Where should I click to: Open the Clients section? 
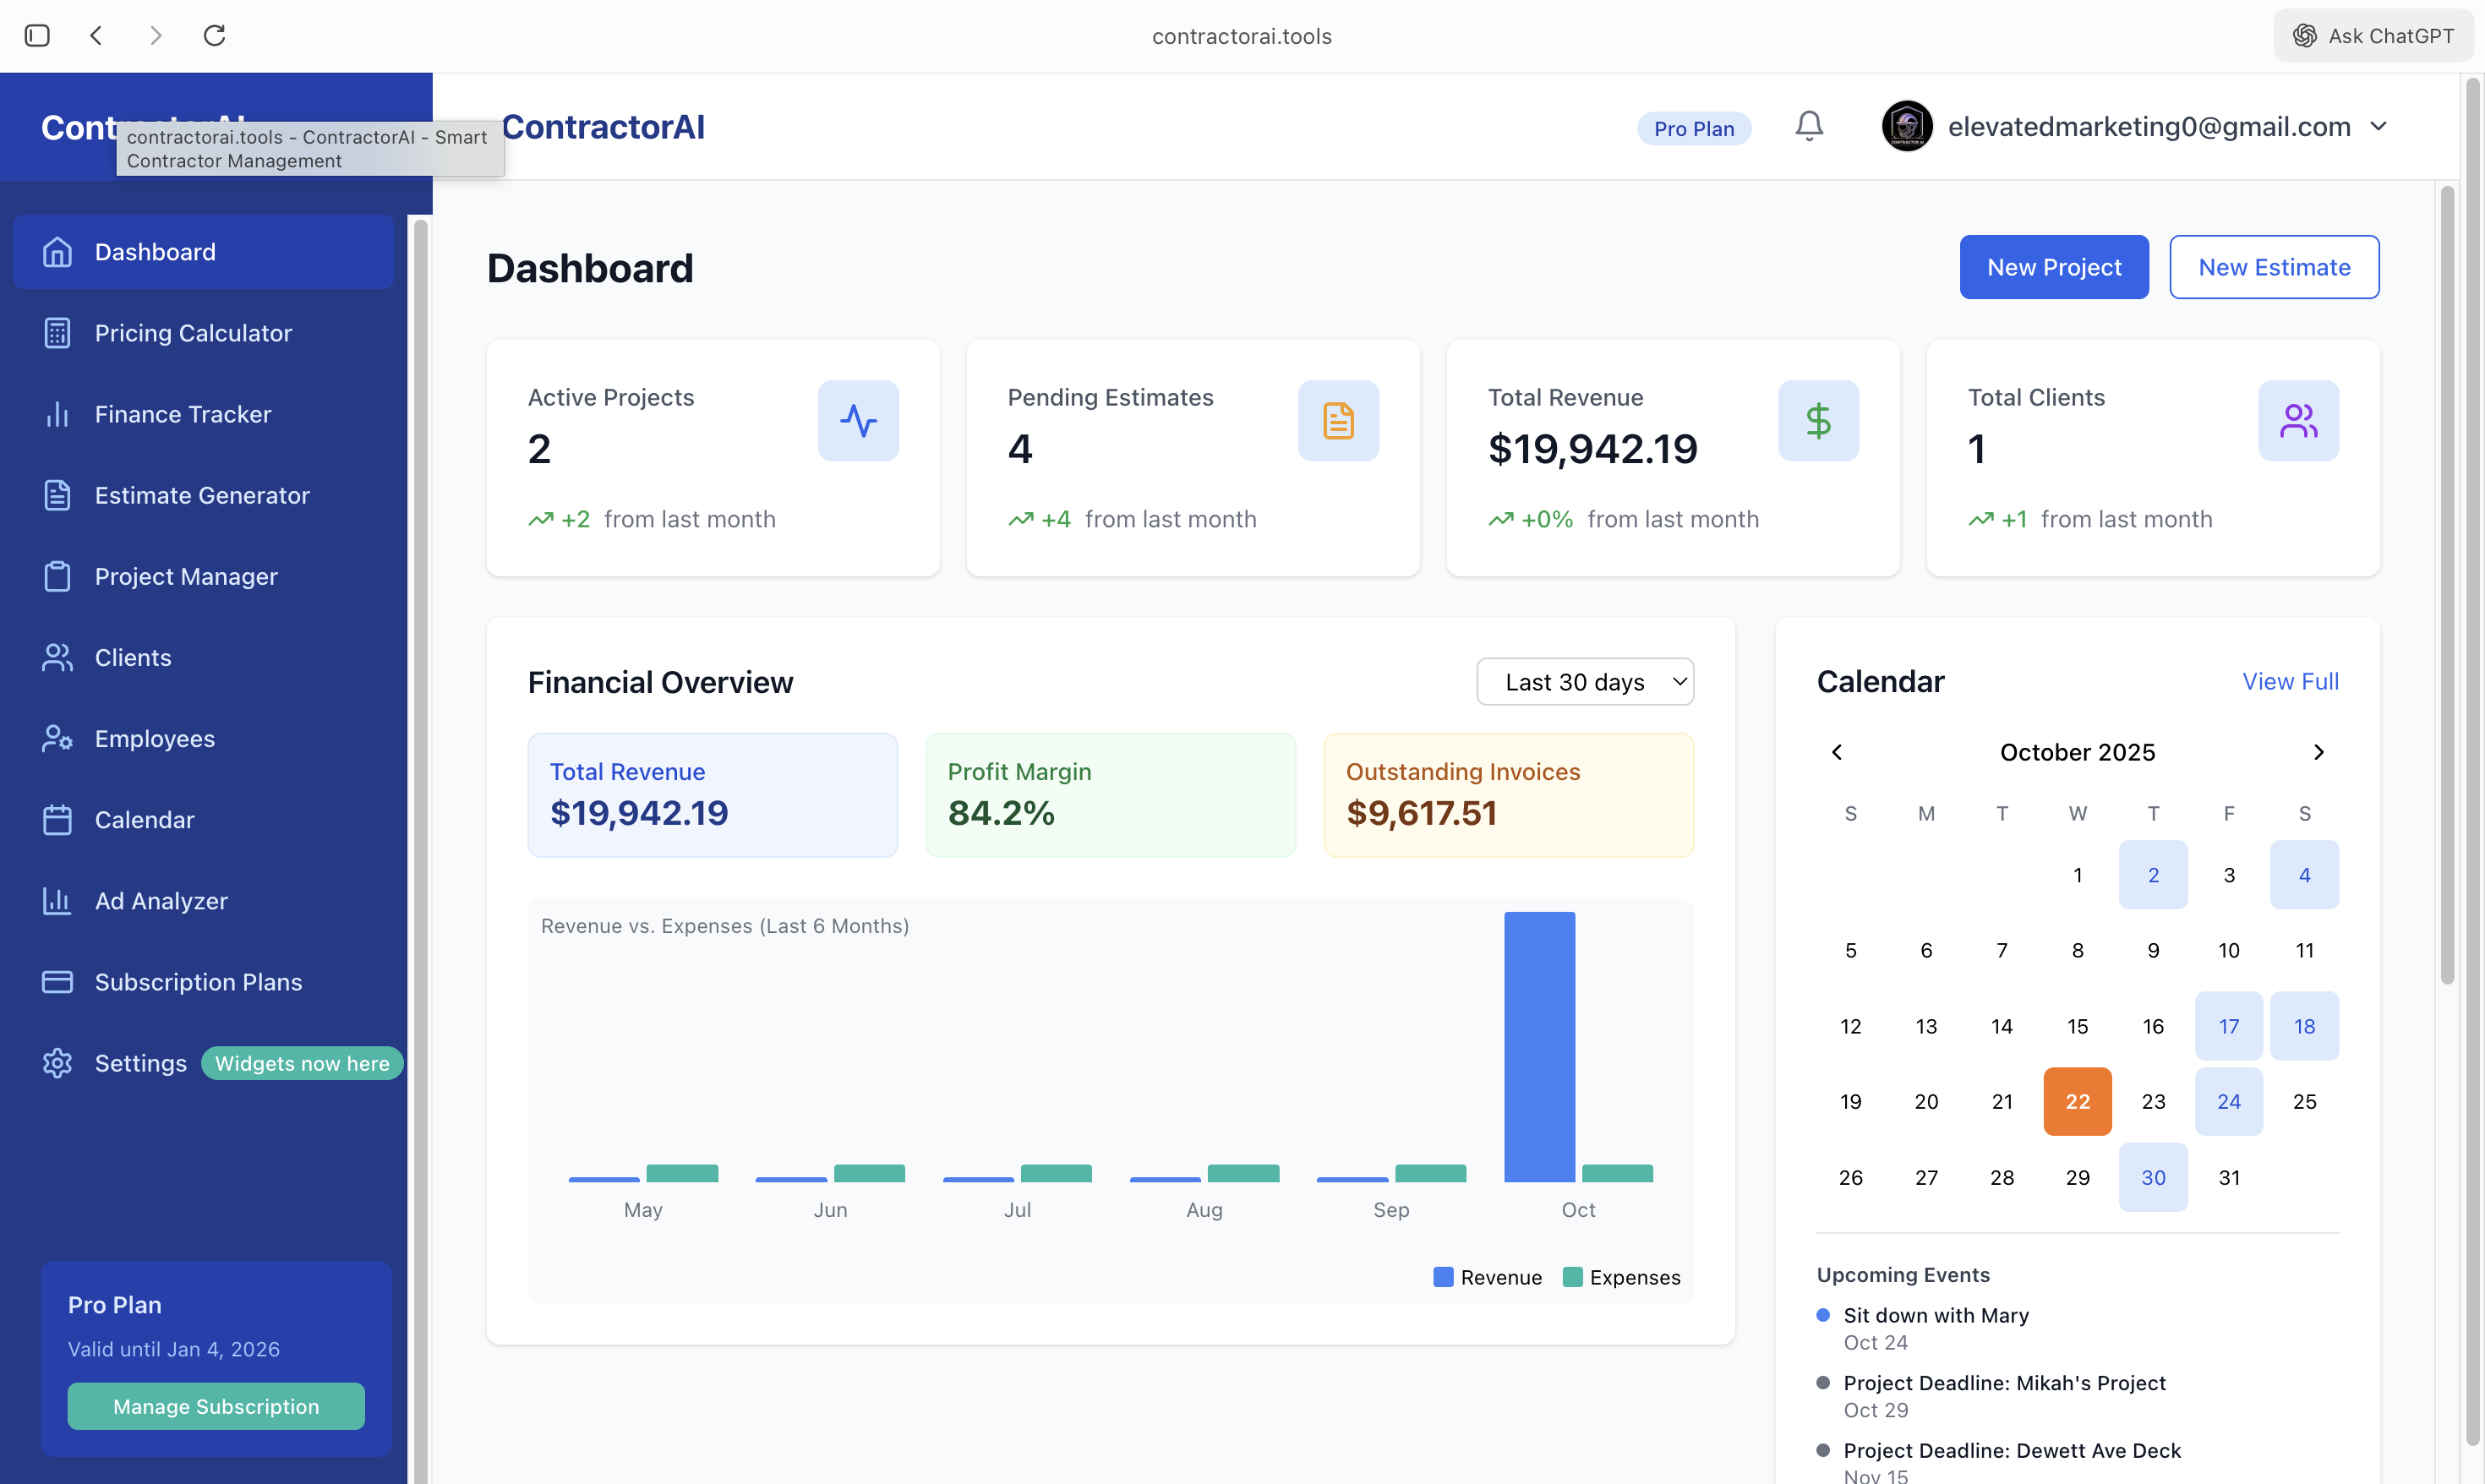pyautogui.click(x=133, y=657)
